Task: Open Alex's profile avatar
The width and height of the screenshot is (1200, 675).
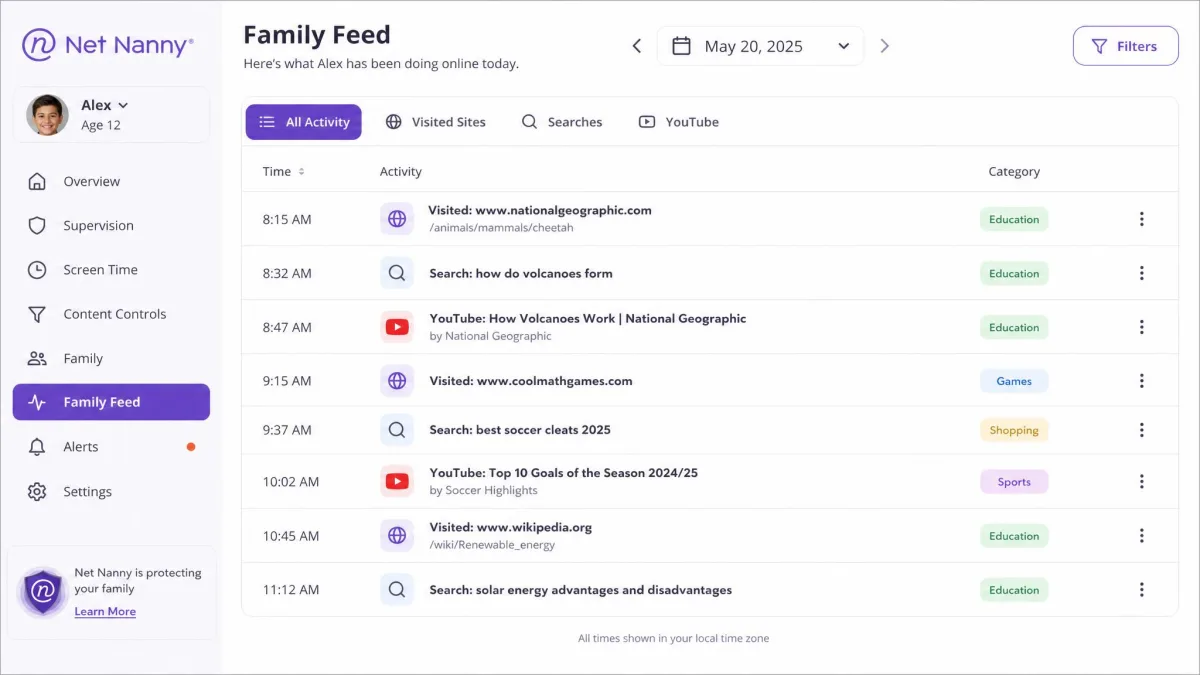Action: [47, 115]
